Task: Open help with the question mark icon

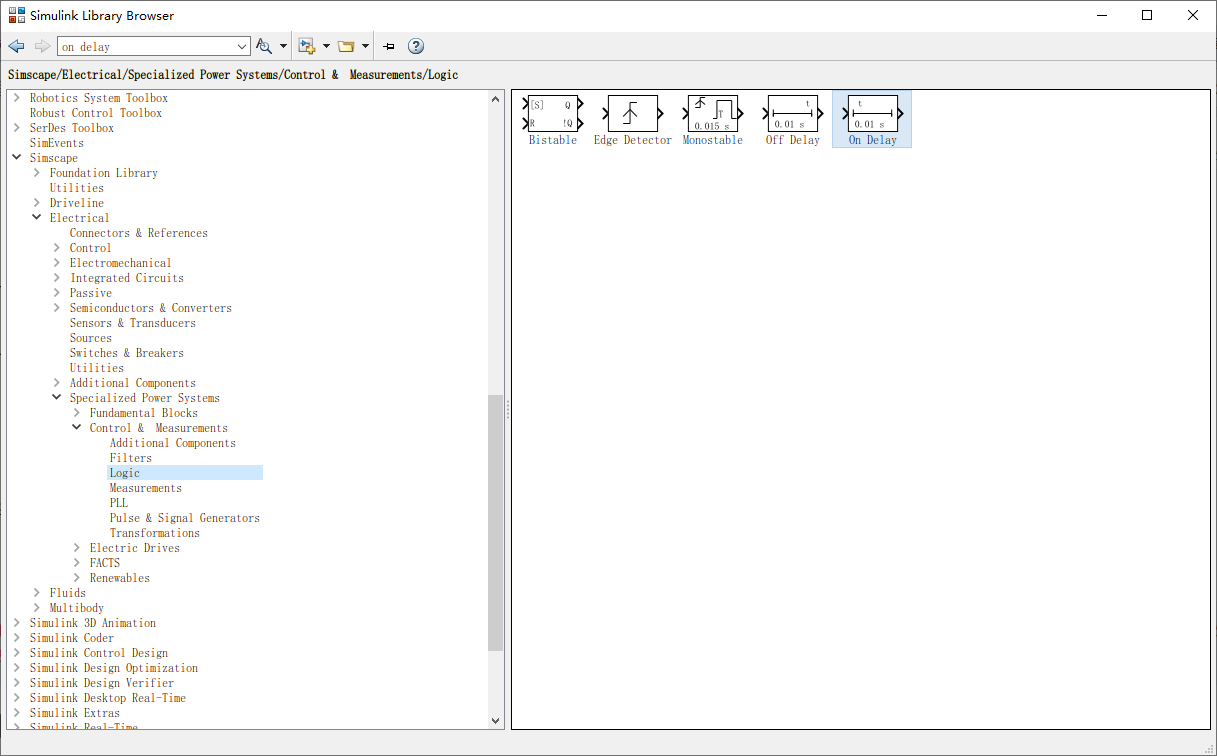Action: [416, 46]
